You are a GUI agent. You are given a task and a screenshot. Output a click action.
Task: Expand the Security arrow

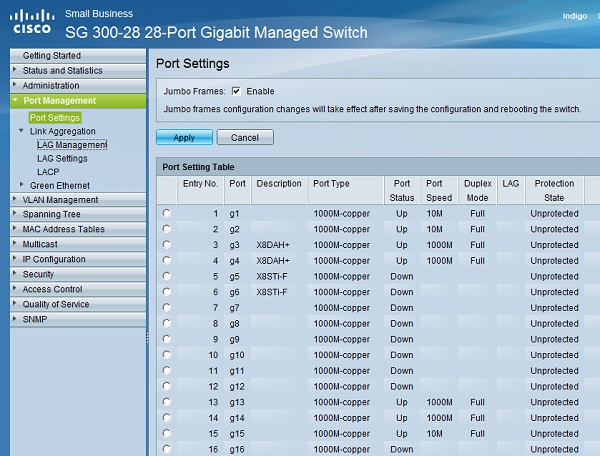coord(15,273)
